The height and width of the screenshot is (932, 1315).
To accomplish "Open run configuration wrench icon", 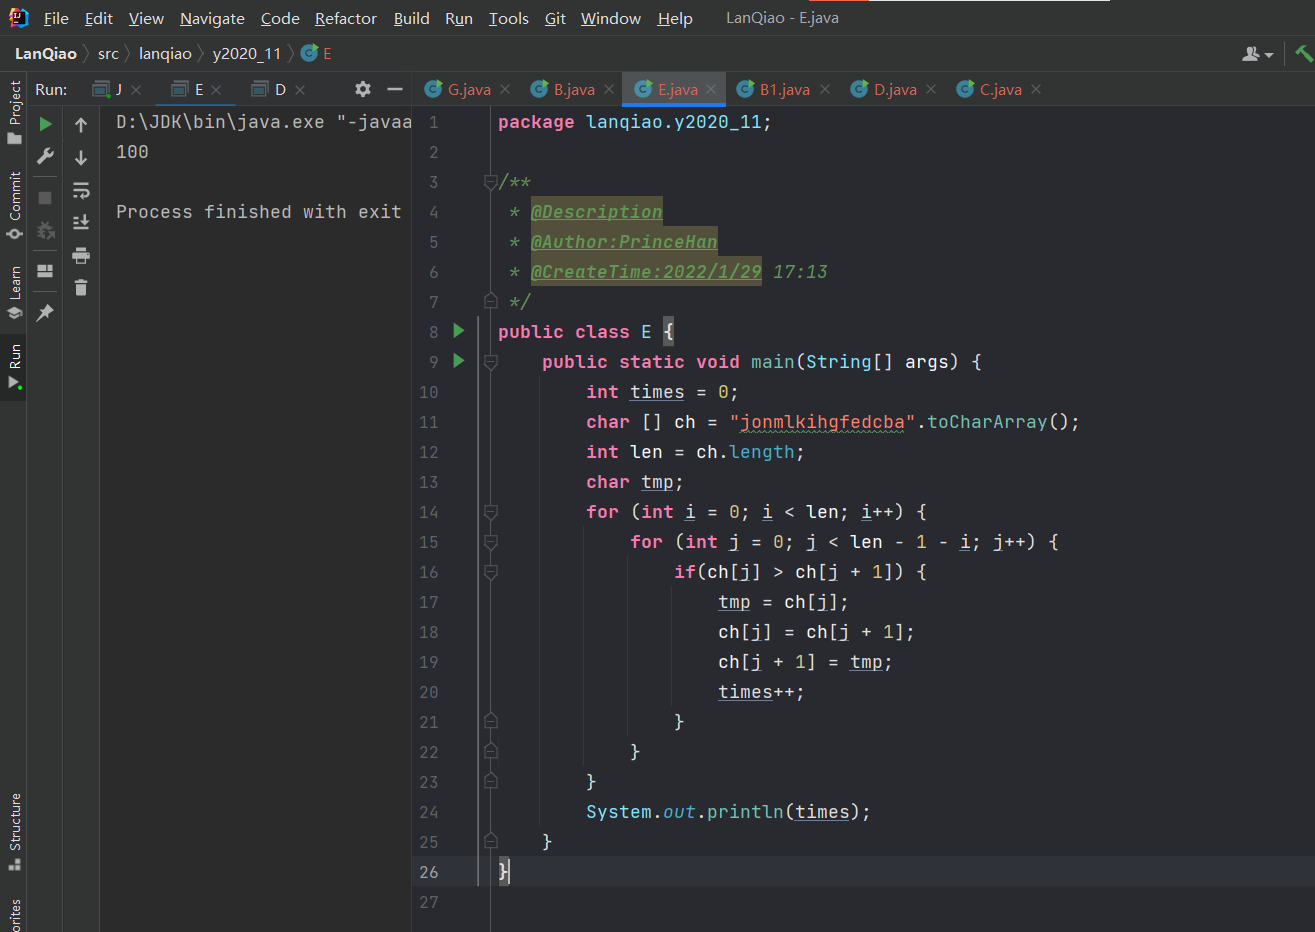I will [45, 156].
